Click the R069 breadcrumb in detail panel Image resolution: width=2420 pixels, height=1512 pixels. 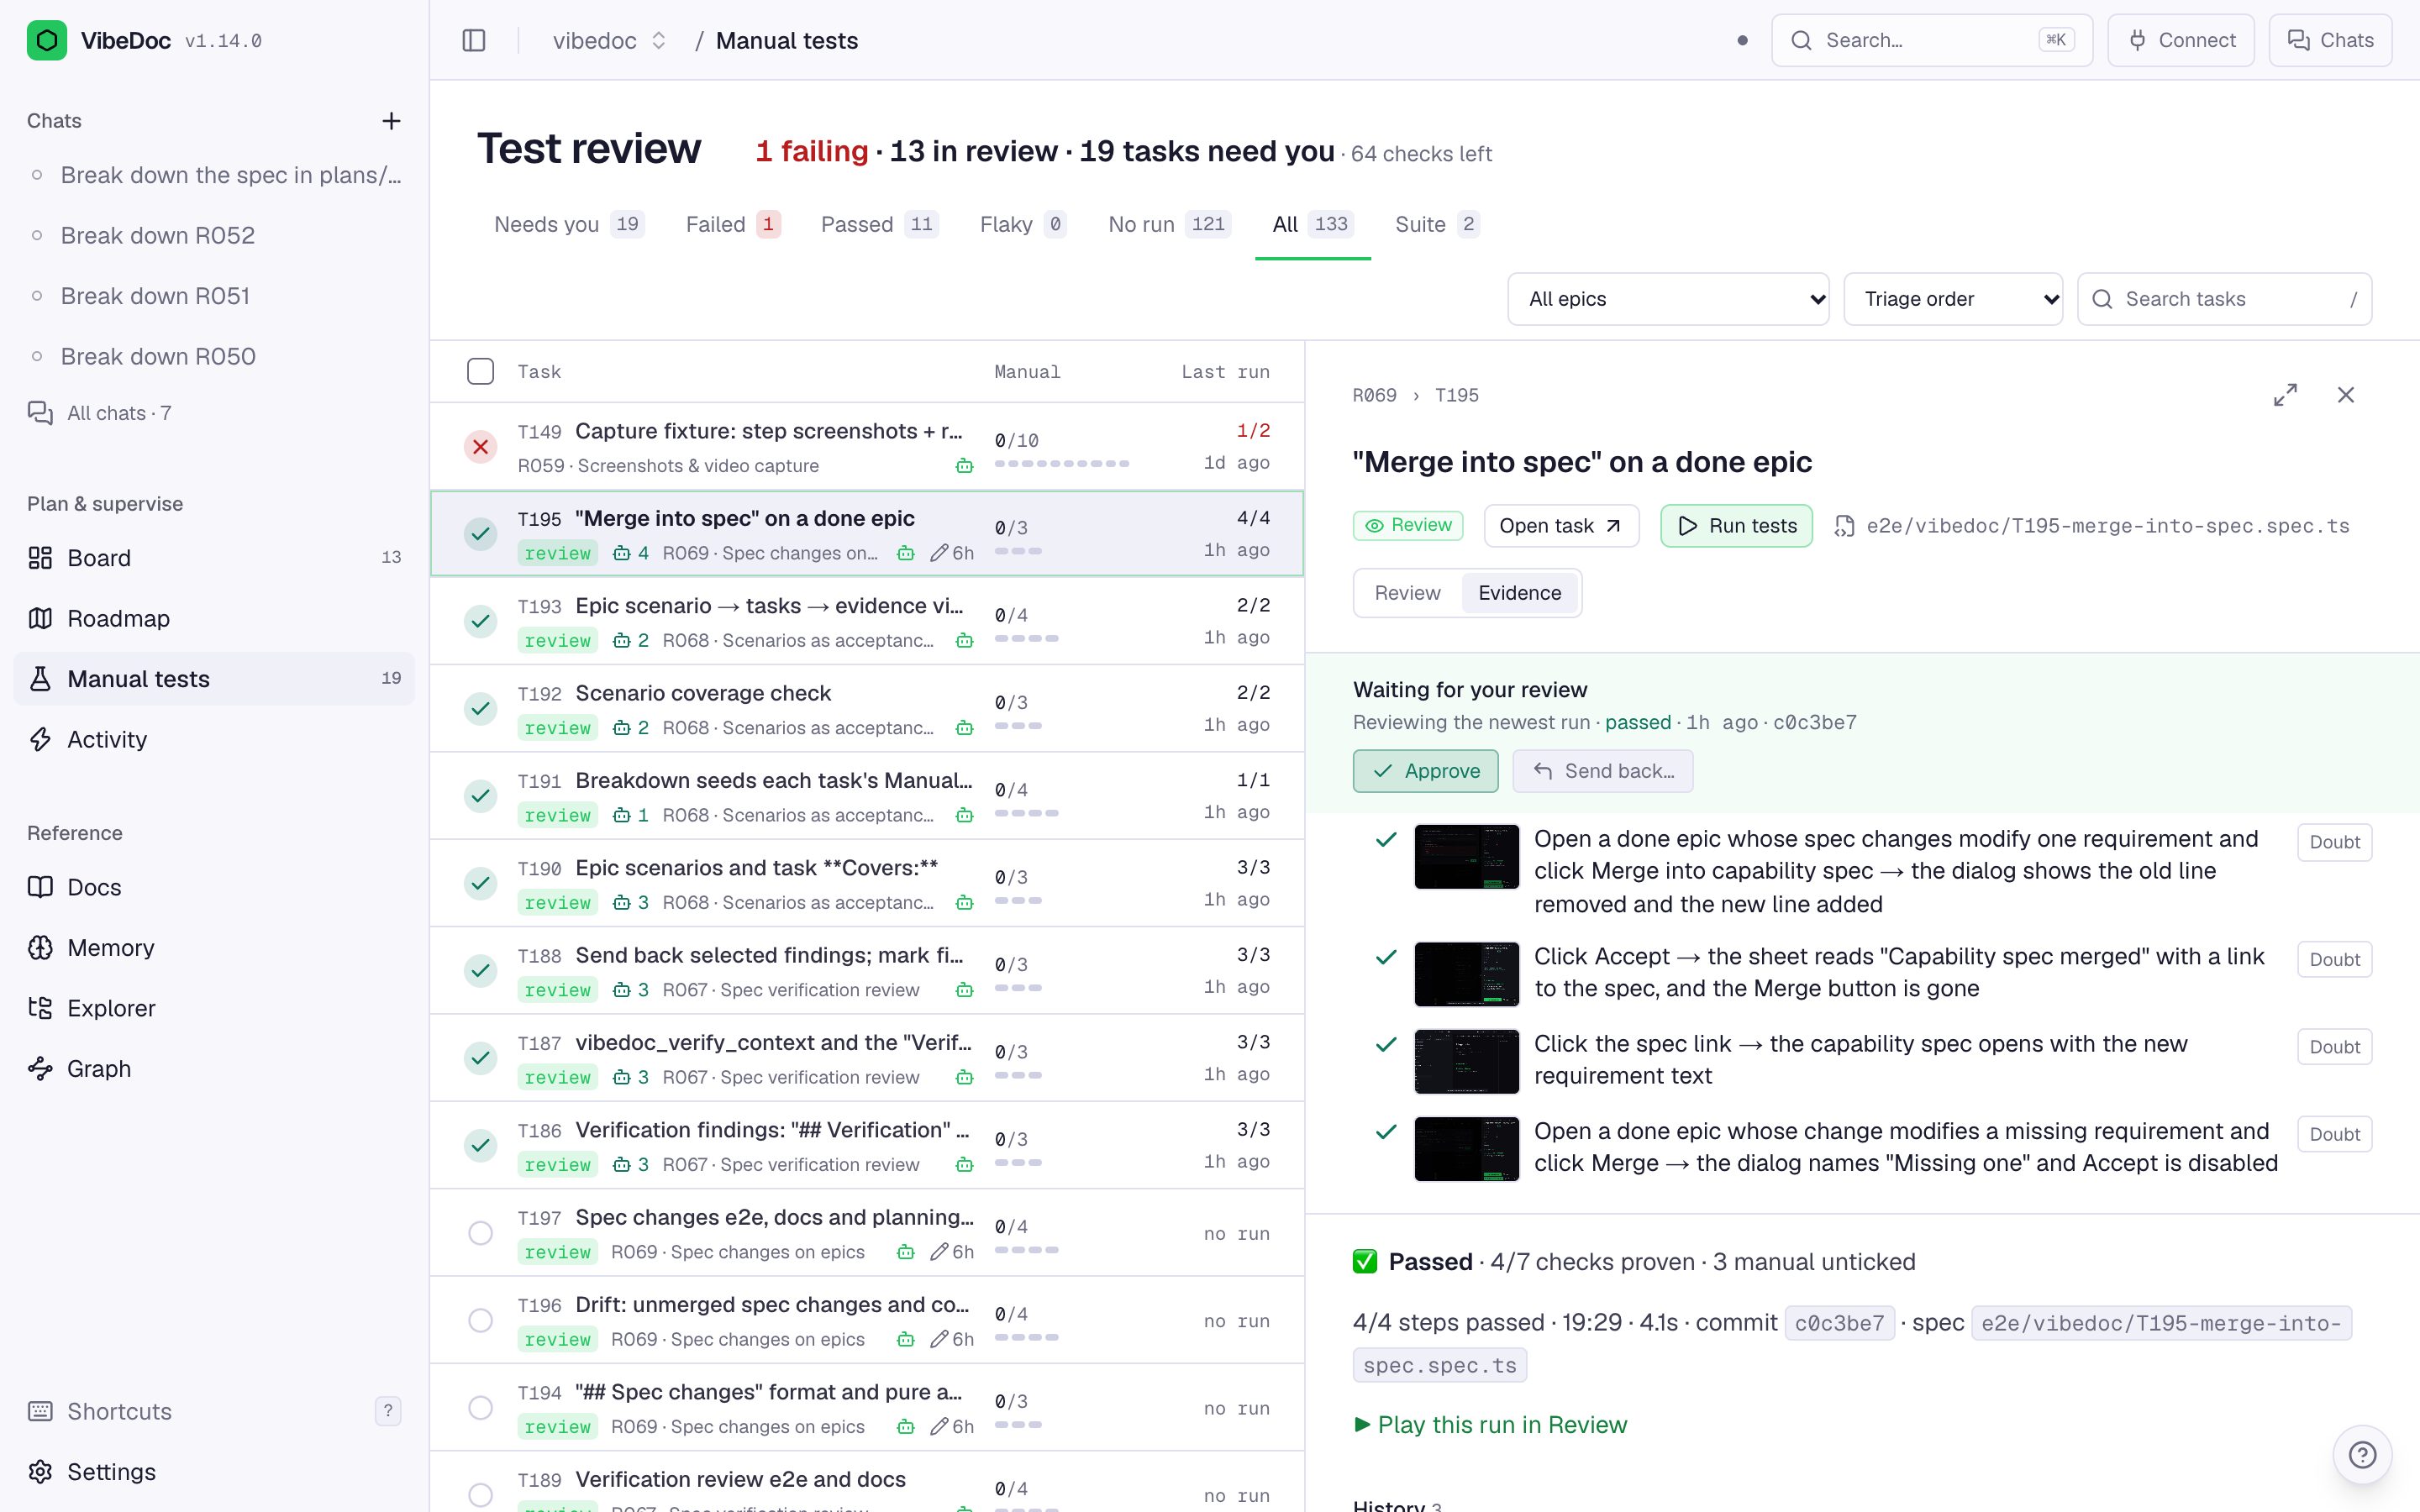tap(1374, 395)
